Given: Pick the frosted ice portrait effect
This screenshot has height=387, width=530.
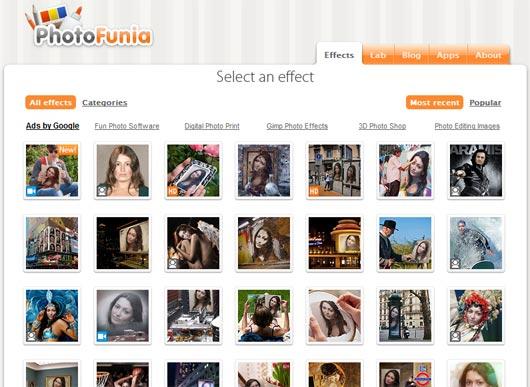Looking at the screenshot, I should click(x=476, y=243).
